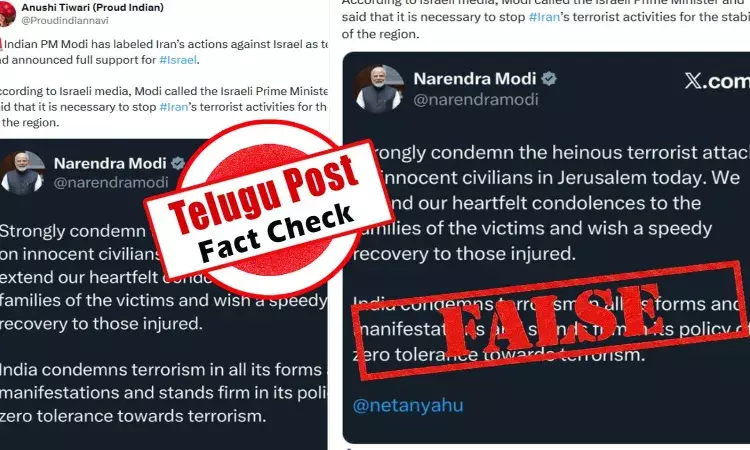Click the Telugu Post Fact Check stamp
This screenshot has width=750, height=450.
268,209
